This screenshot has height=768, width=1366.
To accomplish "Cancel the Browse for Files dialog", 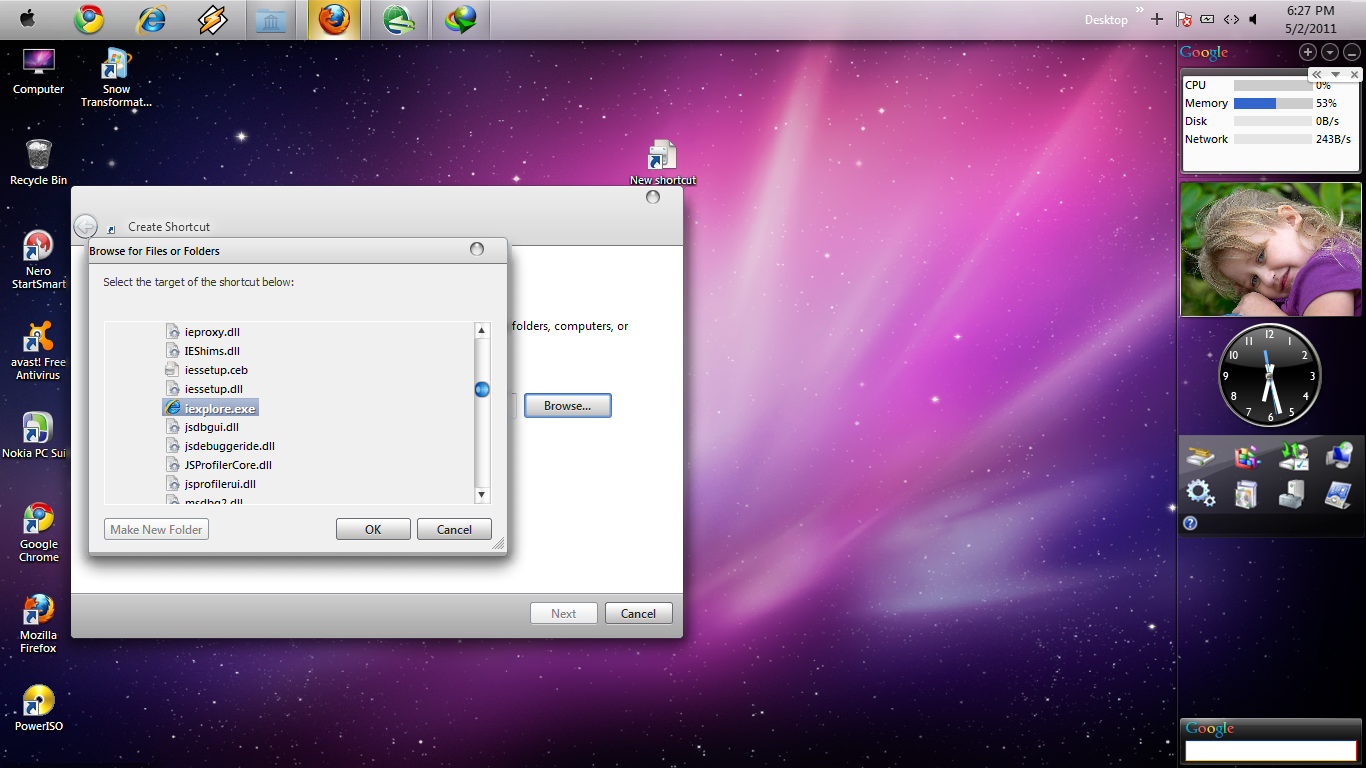I will click(x=454, y=529).
